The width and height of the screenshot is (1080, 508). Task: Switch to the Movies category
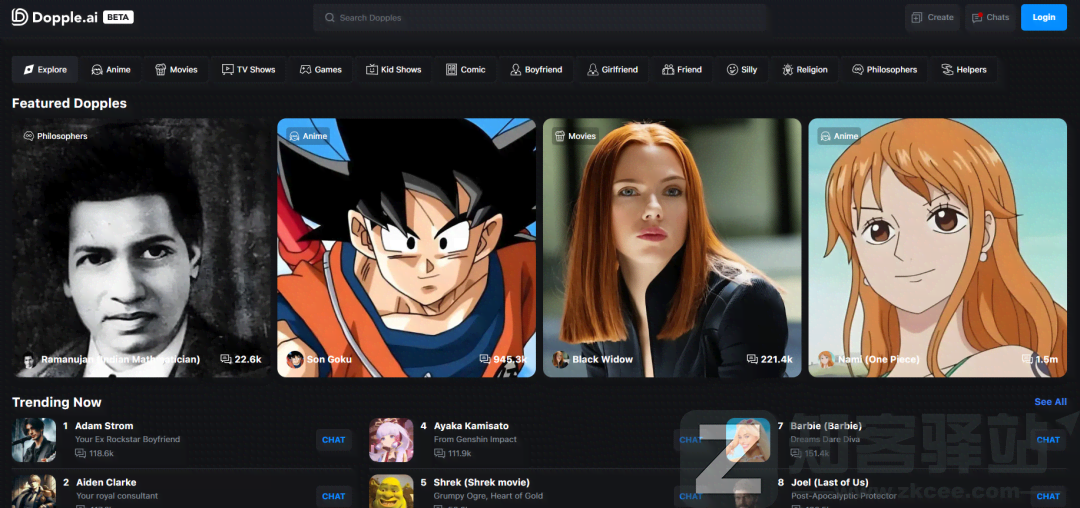coord(176,70)
